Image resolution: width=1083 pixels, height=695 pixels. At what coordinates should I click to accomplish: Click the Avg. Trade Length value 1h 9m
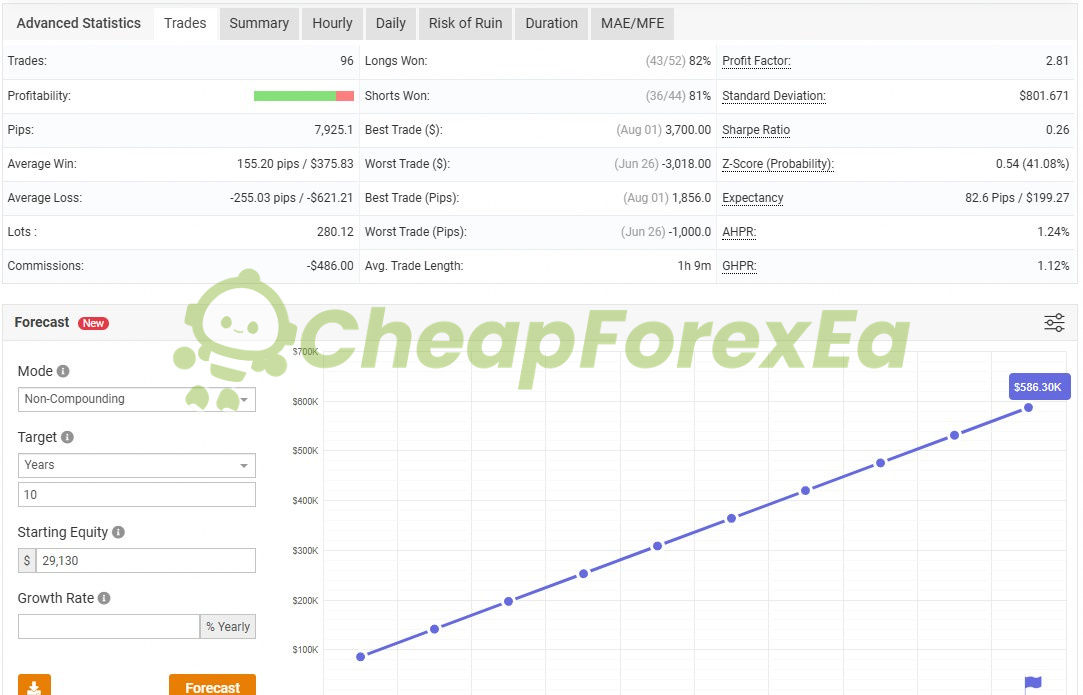pyautogui.click(x=694, y=266)
